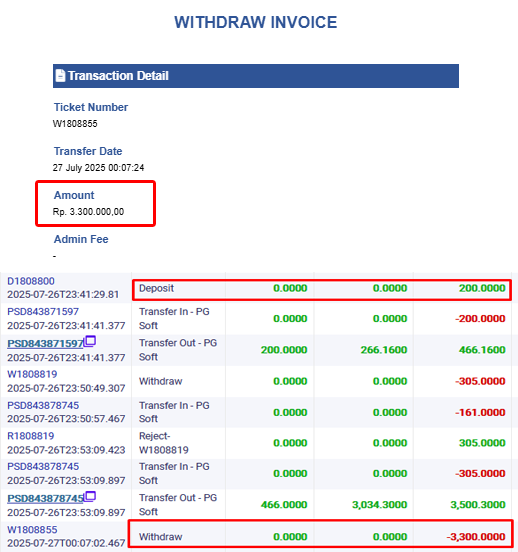
Task: Click the Amount label
Action: coord(74,195)
